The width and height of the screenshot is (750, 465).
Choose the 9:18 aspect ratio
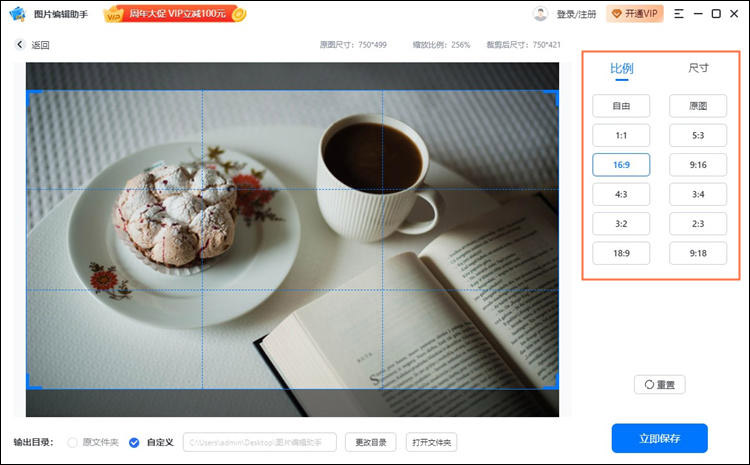point(698,253)
